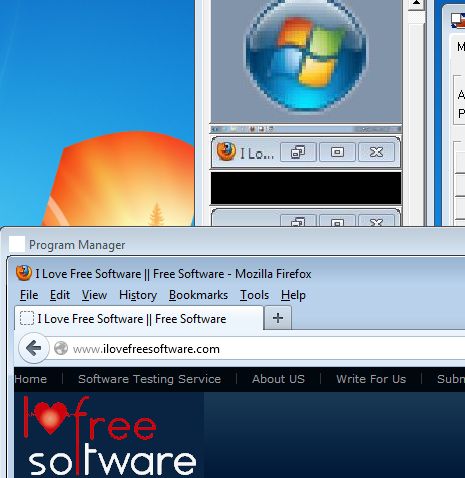Click restore button in I Lo... thumbnail header

[298, 152]
